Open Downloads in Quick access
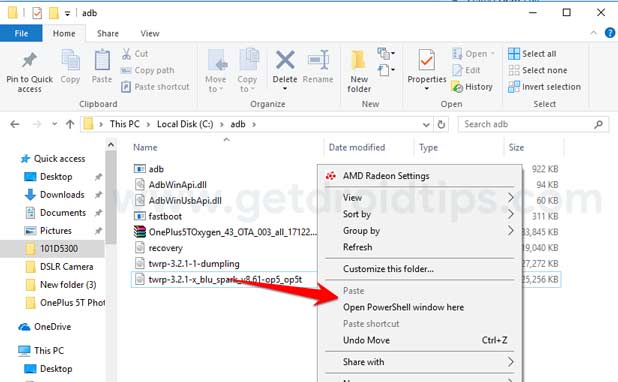The height and width of the screenshot is (382, 618). pos(62,194)
